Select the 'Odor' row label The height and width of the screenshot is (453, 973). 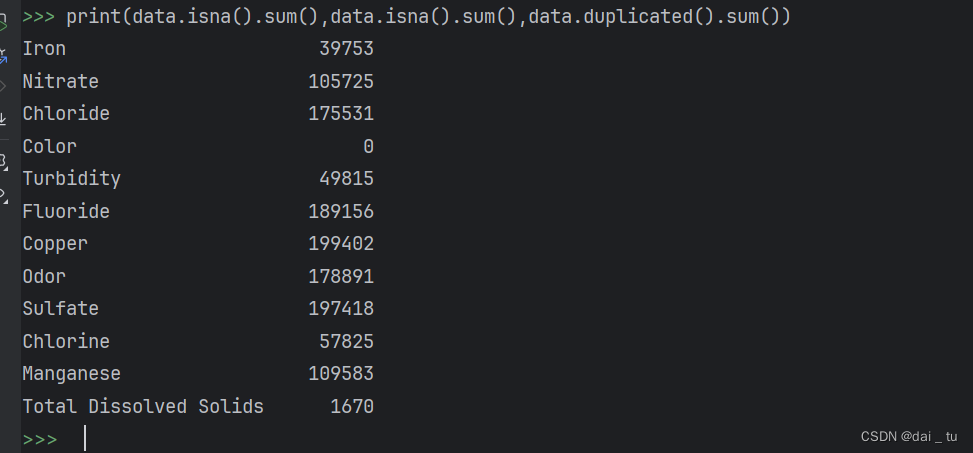tap(44, 276)
